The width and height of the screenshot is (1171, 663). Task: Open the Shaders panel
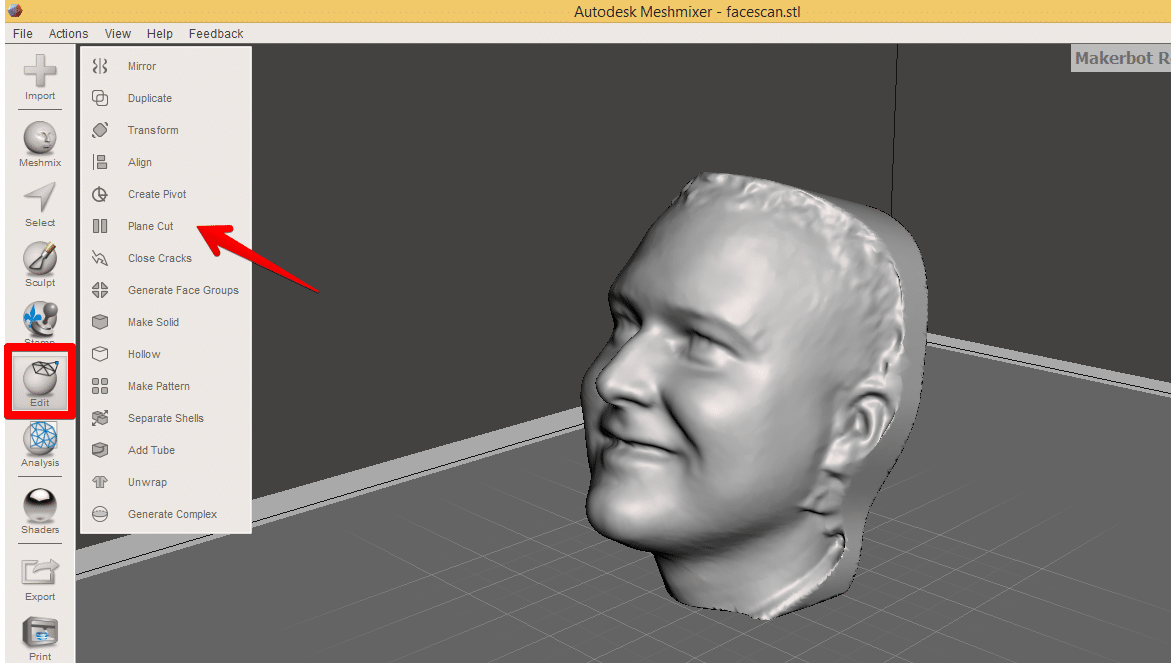[x=40, y=511]
